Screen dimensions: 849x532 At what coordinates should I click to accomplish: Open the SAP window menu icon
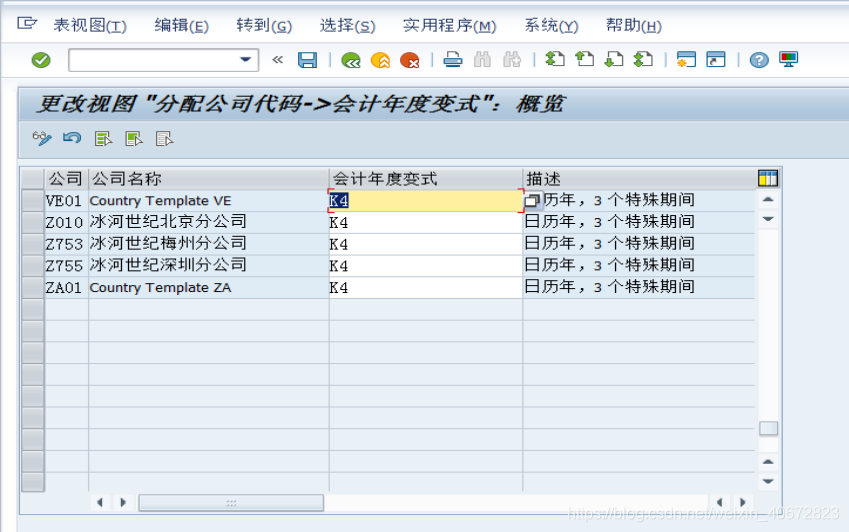tap(27, 24)
